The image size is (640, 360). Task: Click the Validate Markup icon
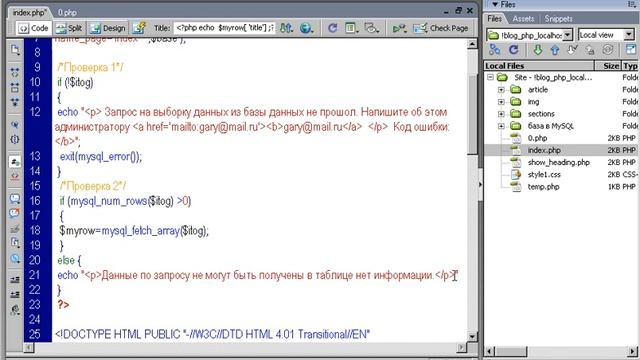pyautogui.click(x=399, y=28)
